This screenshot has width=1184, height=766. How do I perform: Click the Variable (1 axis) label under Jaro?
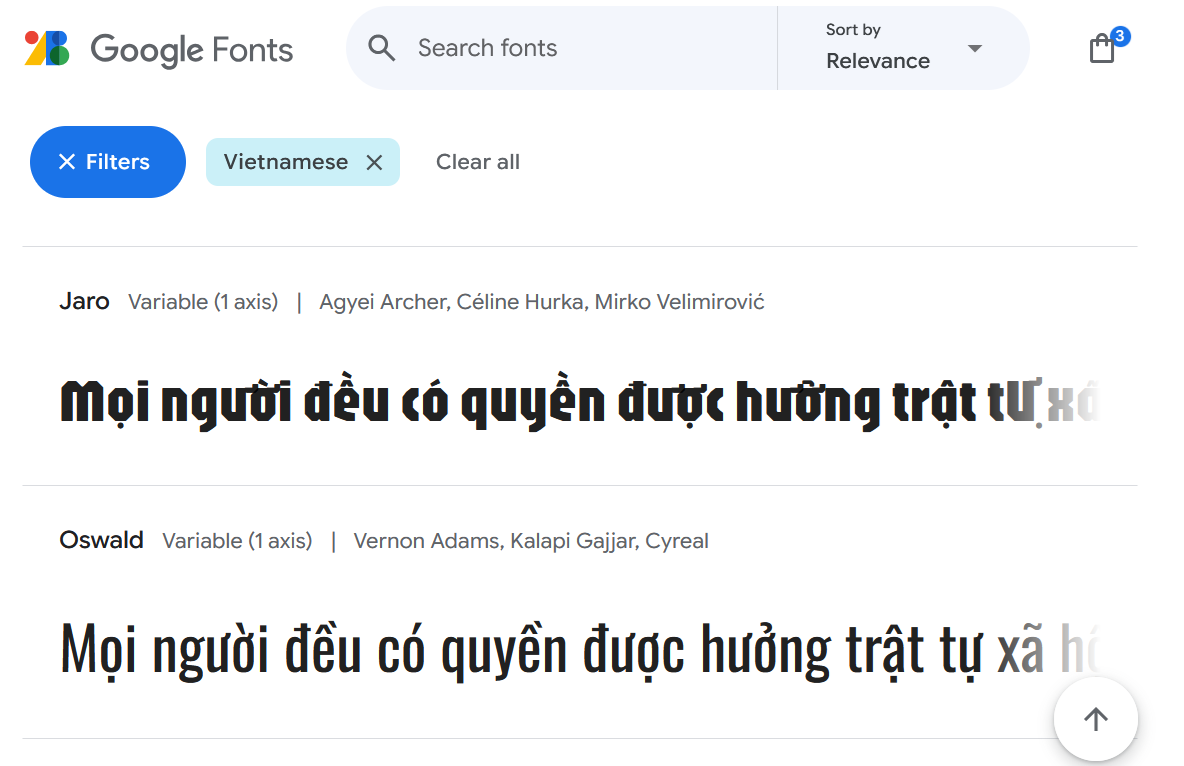coord(203,301)
